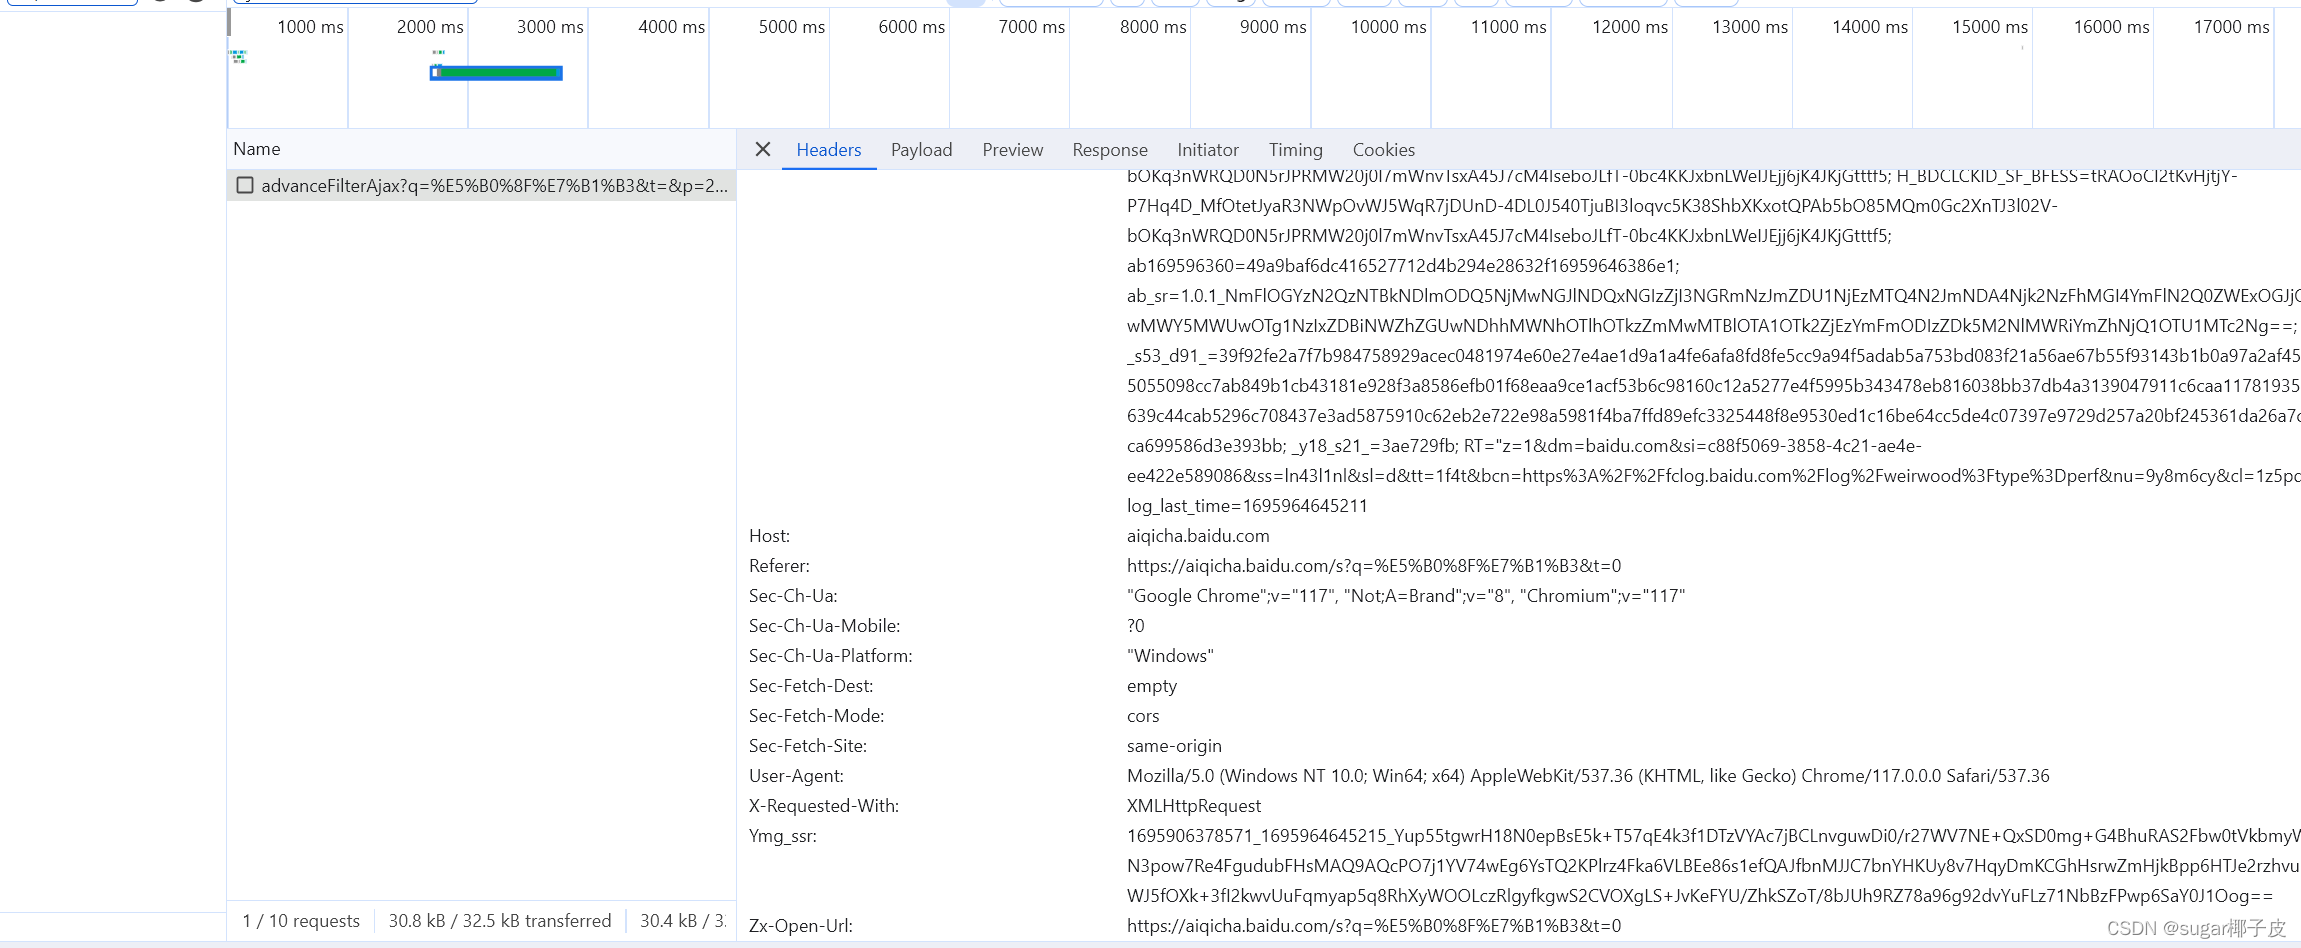Click the Ymg_ssr header name
2301x948 pixels.
pyautogui.click(x=783, y=836)
